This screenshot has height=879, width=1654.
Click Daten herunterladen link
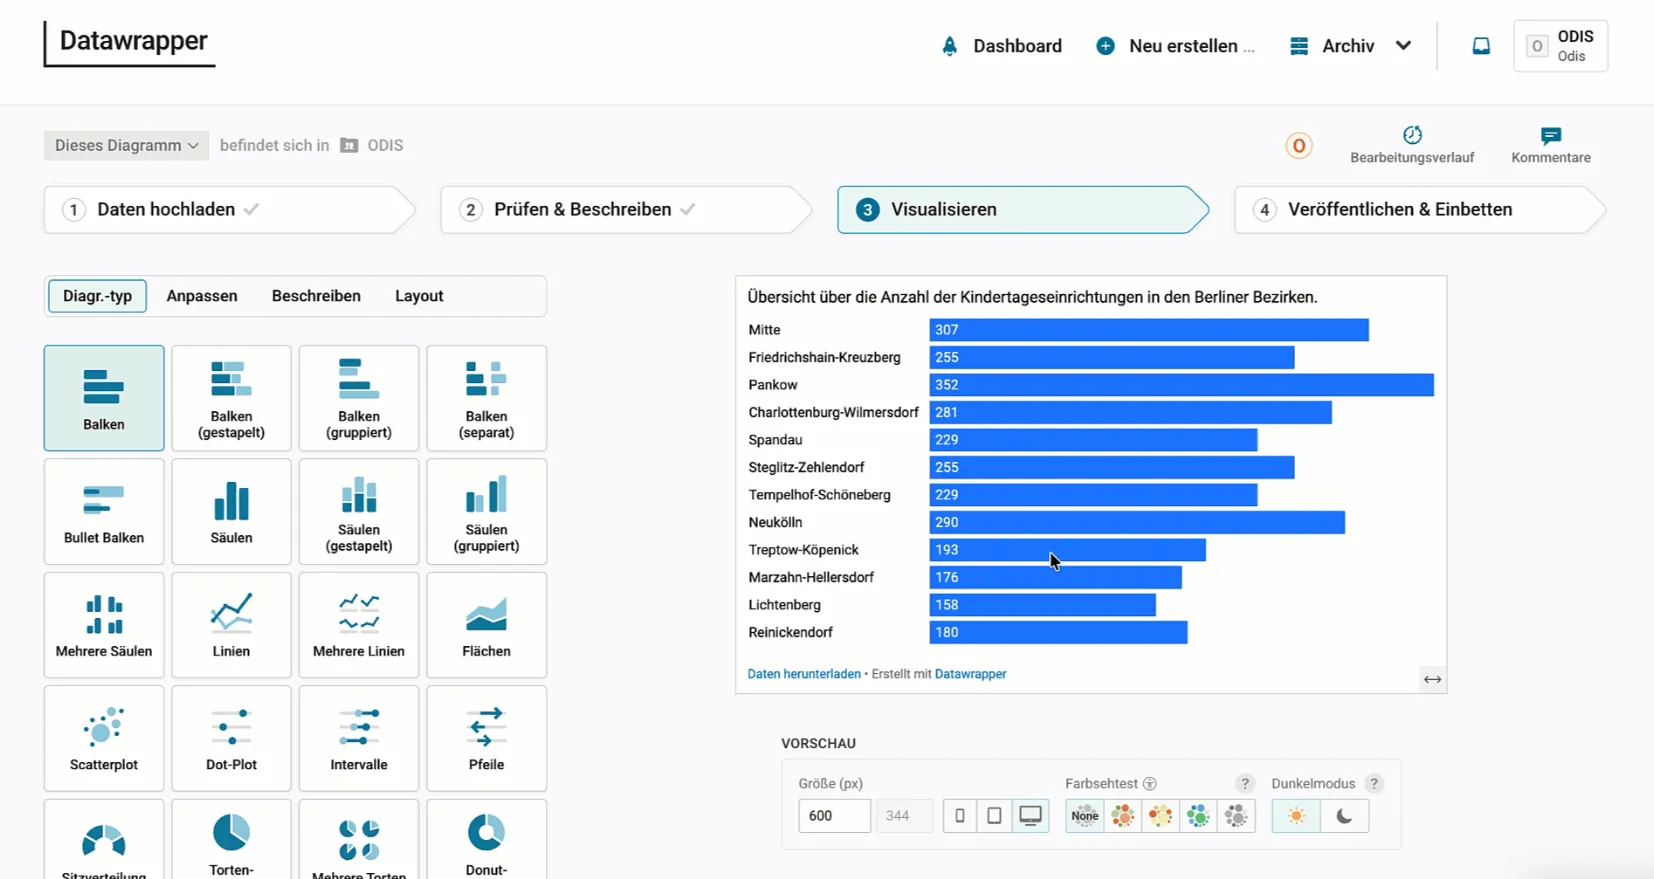pyautogui.click(x=804, y=674)
